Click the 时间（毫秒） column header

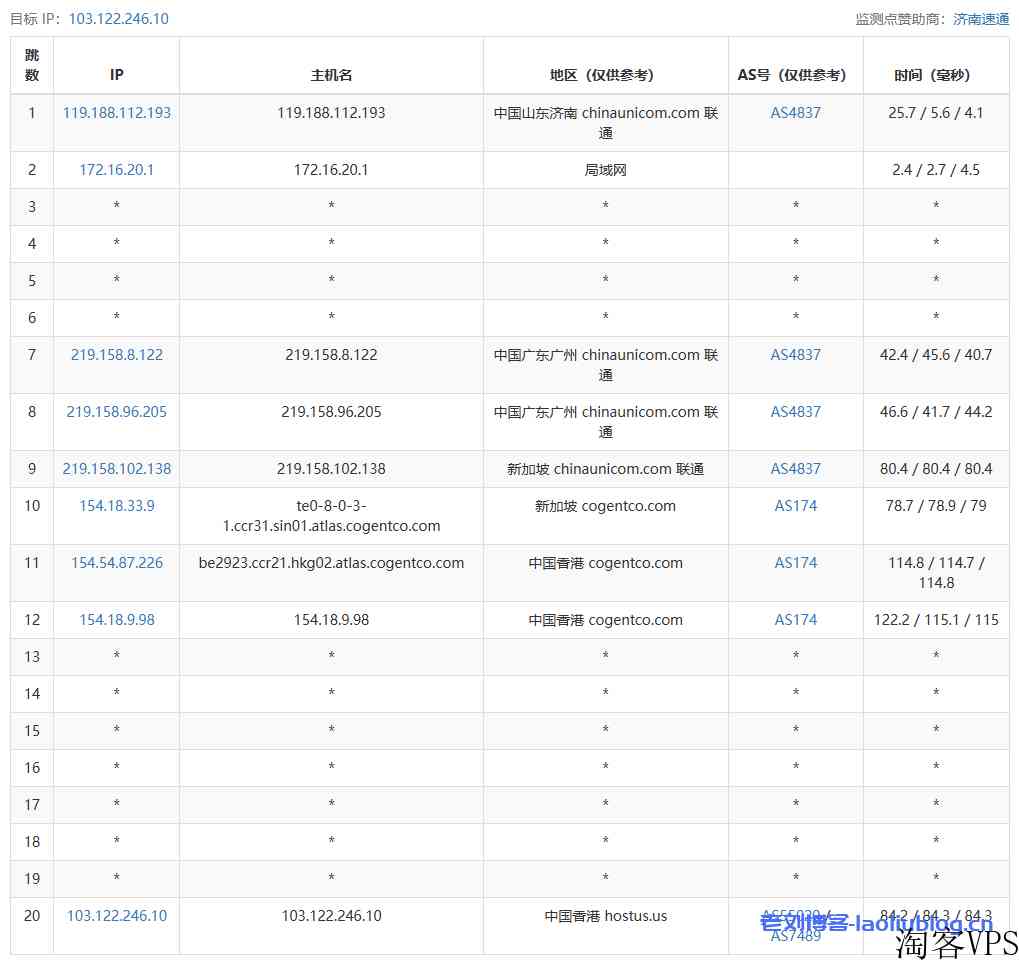click(935, 75)
